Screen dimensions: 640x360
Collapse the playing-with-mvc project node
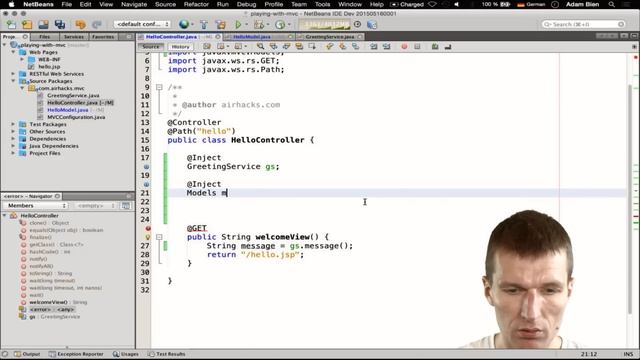click(x=5, y=45)
